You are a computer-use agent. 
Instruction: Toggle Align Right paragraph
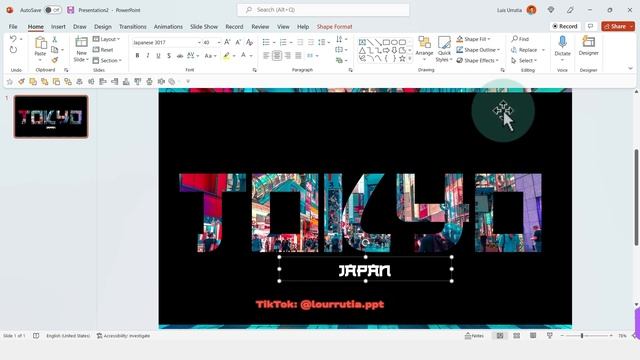point(288,56)
